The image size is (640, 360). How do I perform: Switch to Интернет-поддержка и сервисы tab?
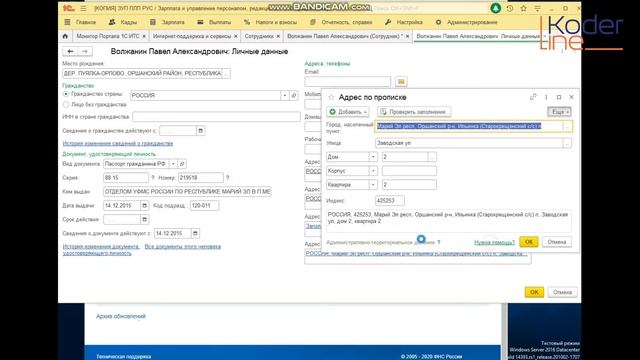pos(192,36)
